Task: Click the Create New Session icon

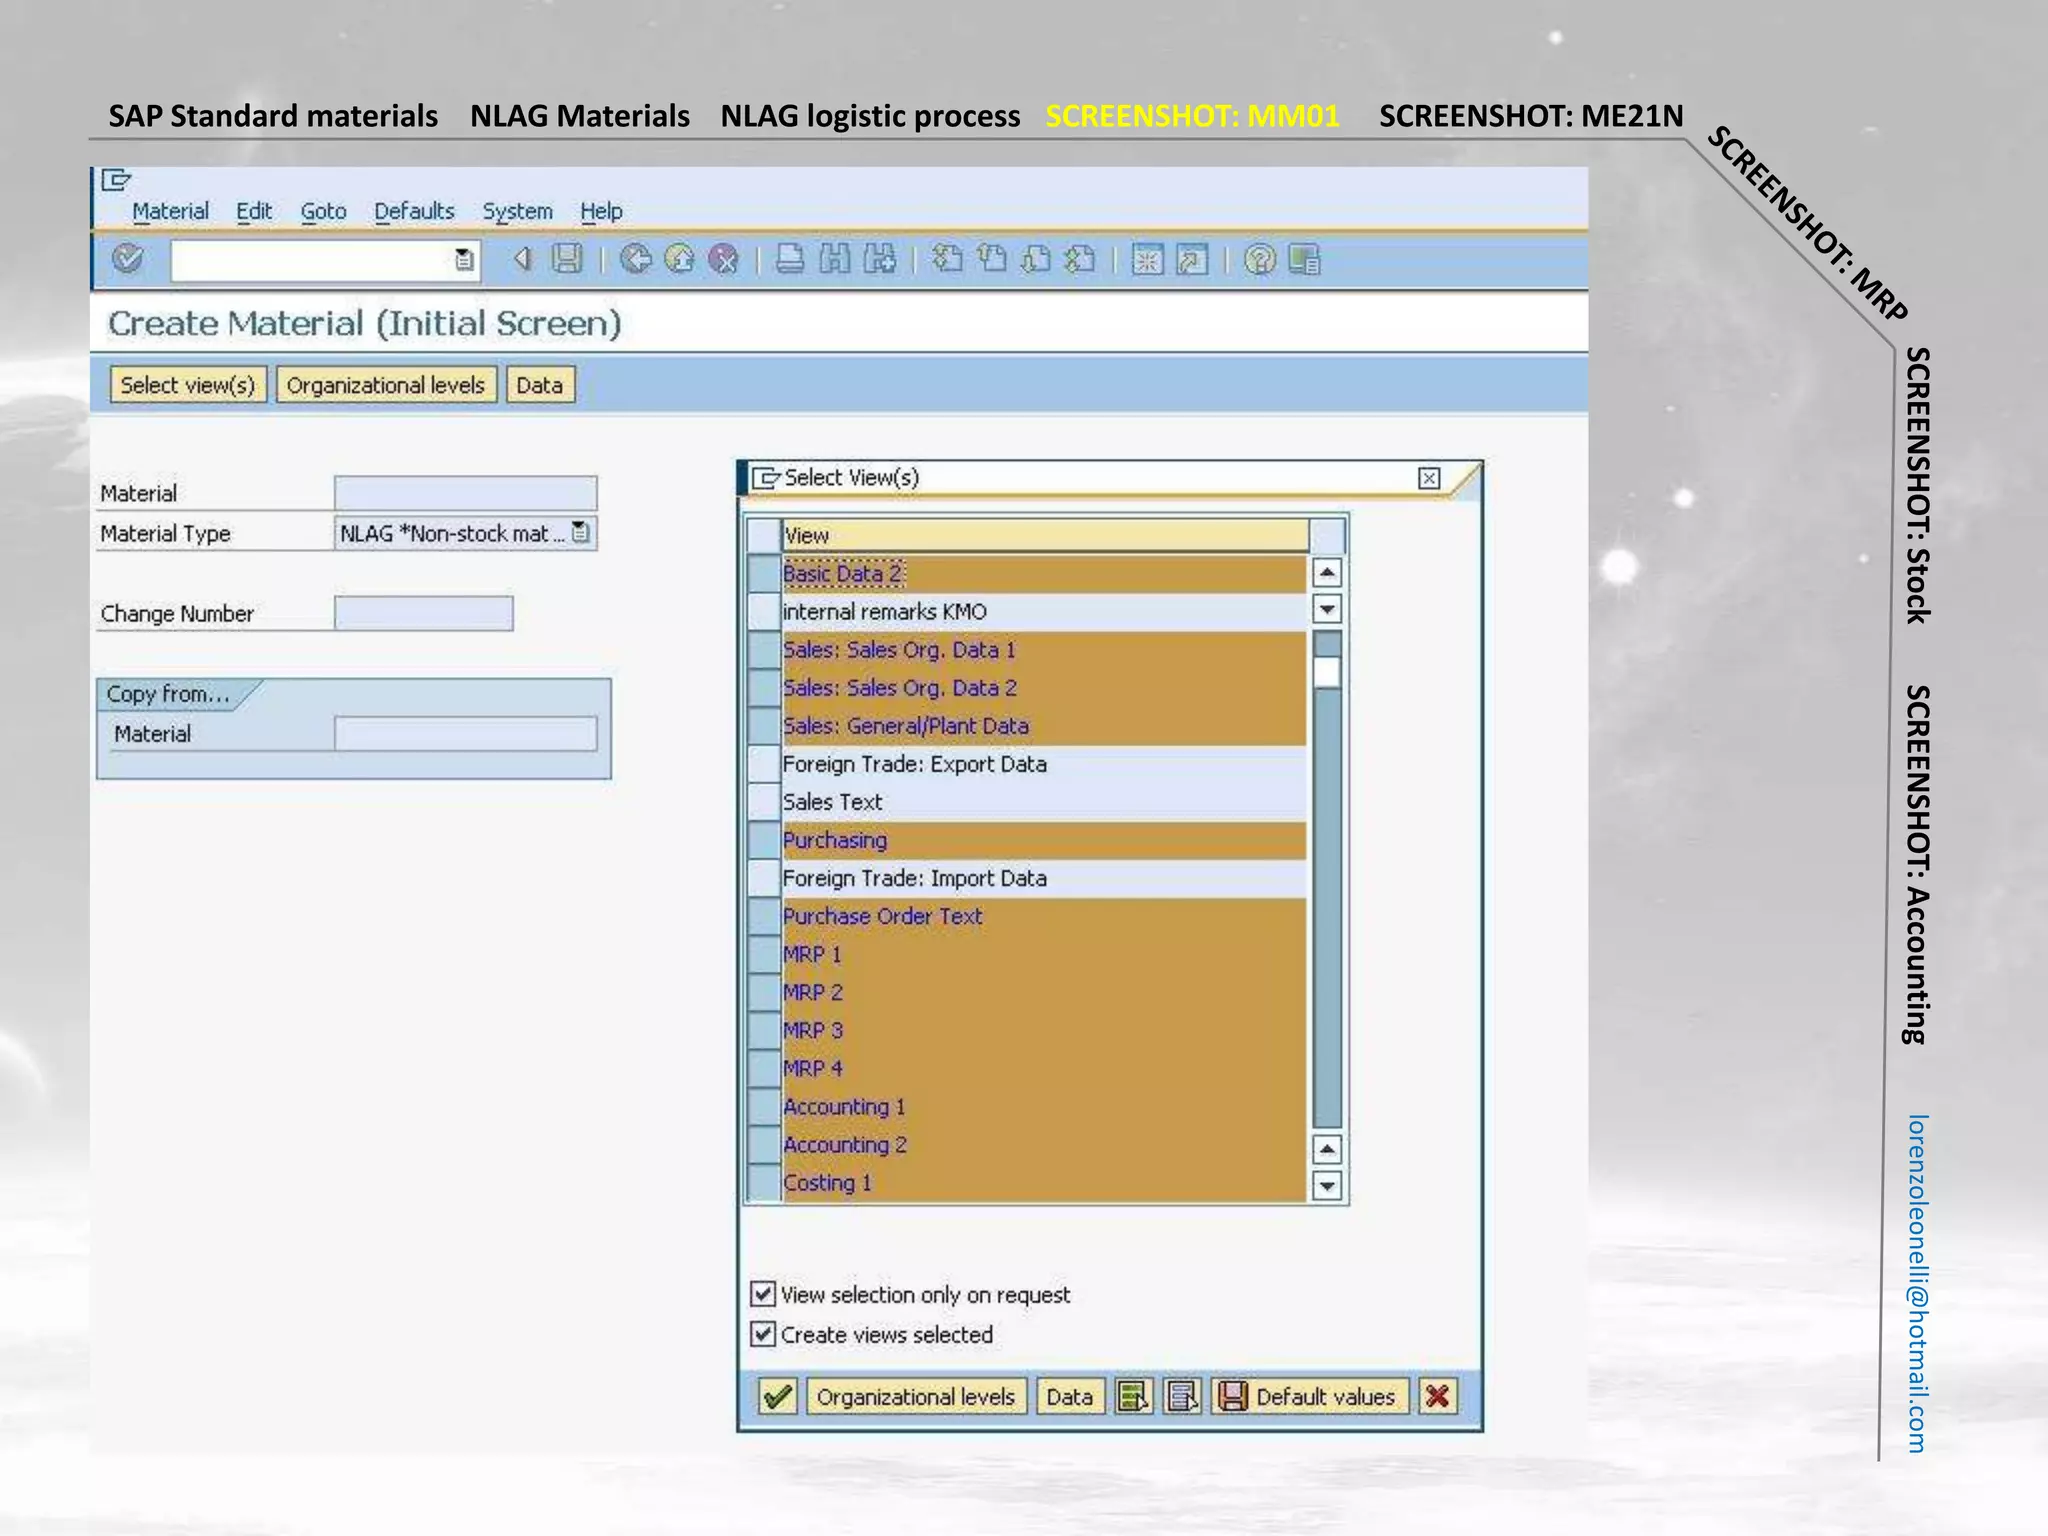Action: point(1147,260)
